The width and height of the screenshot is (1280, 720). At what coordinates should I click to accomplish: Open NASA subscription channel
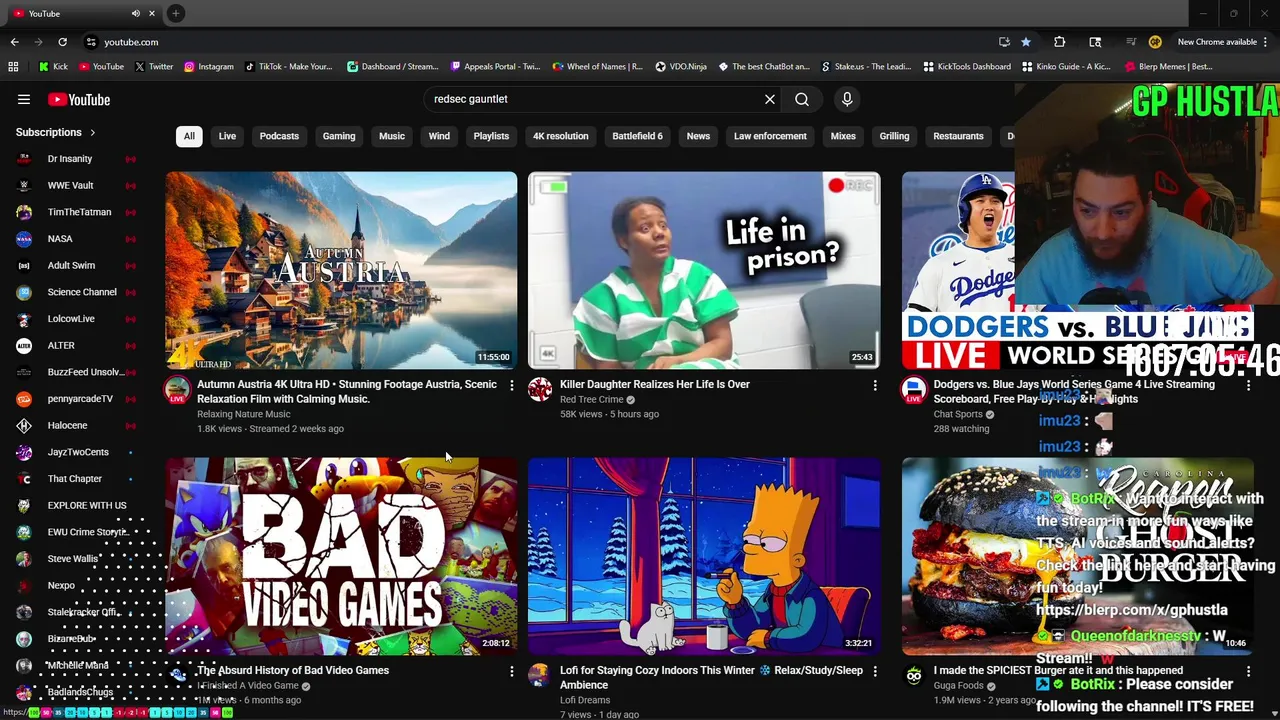(x=75, y=239)
